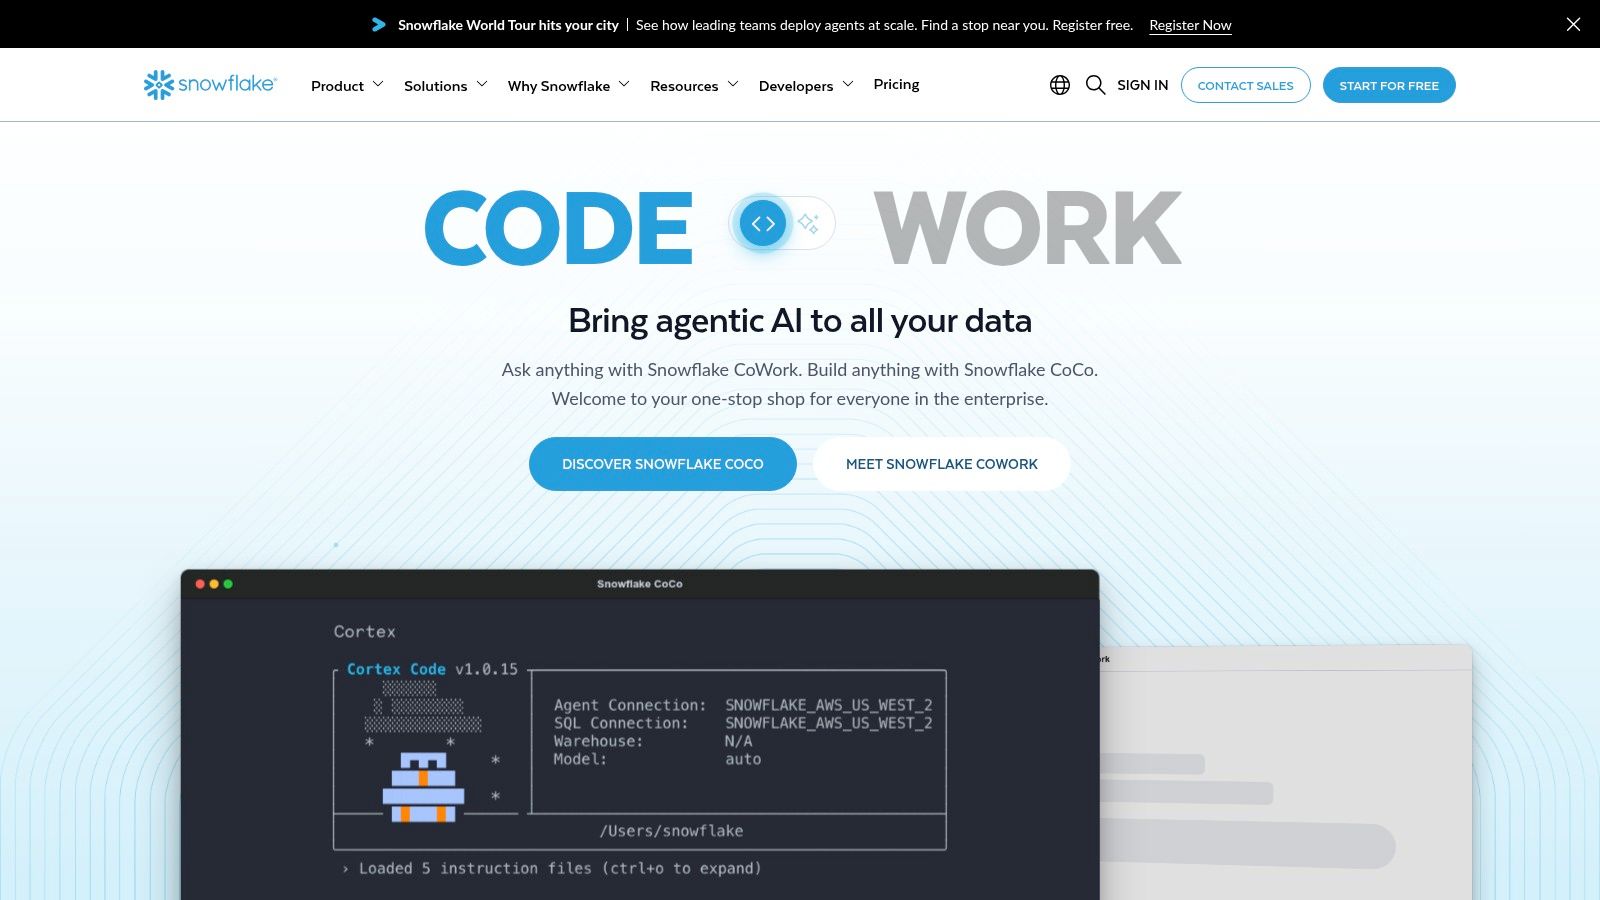Click the green maximize dot in CoCo window
Viewport: 1600px width, 900px height.
click(x=228, y=584)
